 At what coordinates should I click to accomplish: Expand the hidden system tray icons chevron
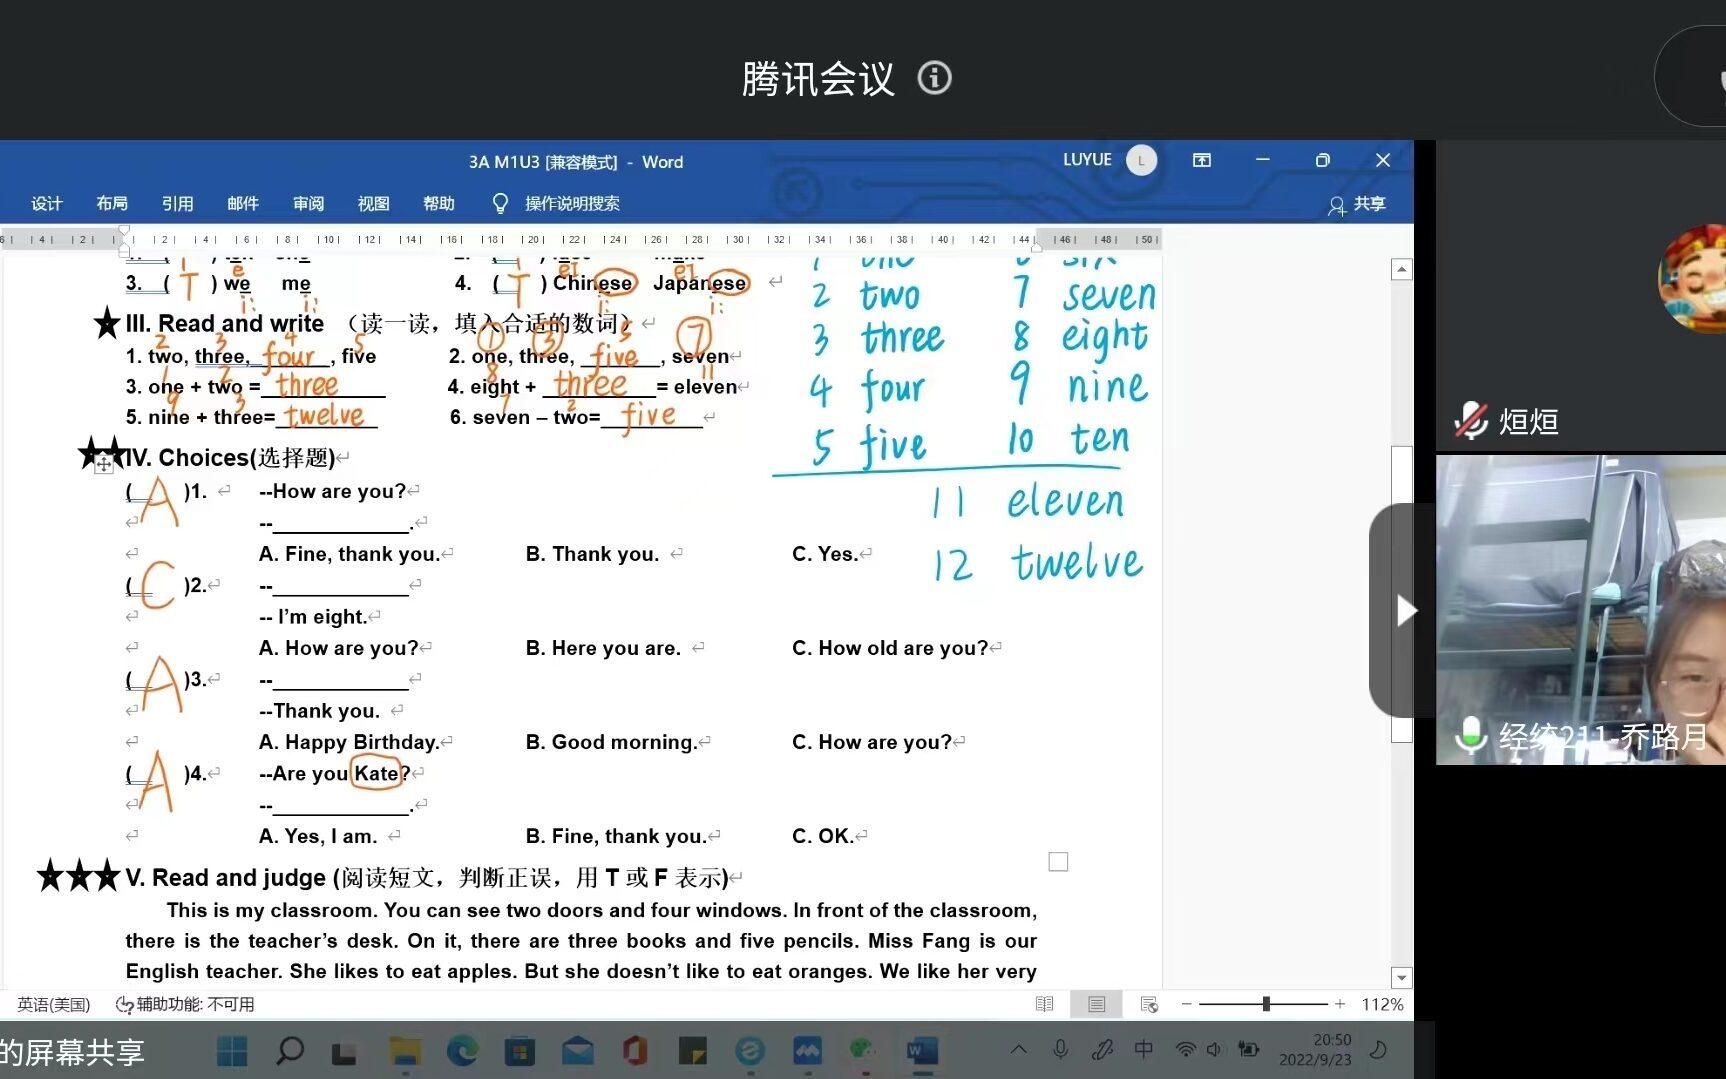[x=1018, y=1049]
